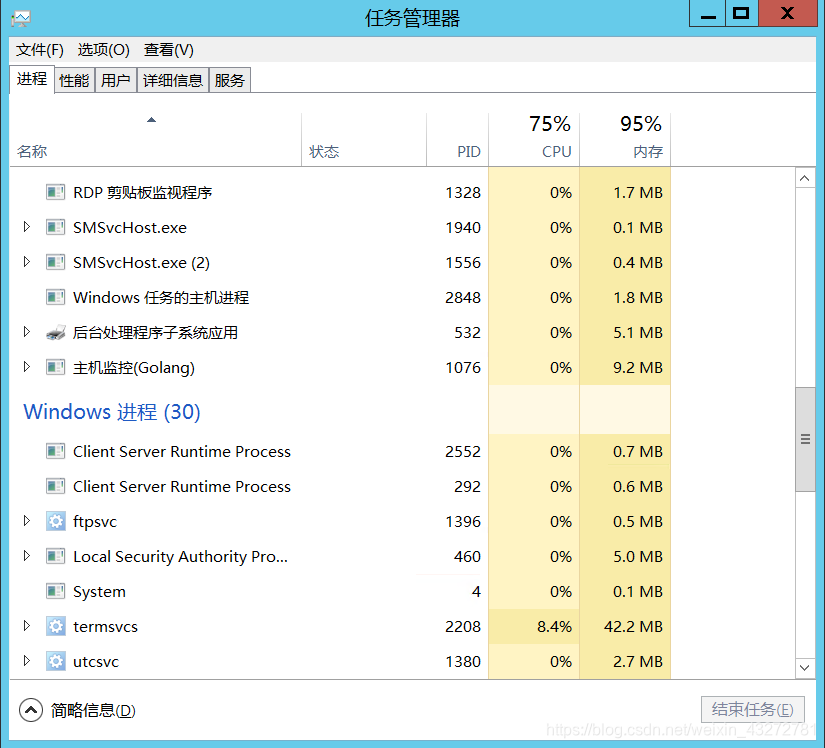
Task: Expand the ftpsvc service group
Action: tap(27, 521)
